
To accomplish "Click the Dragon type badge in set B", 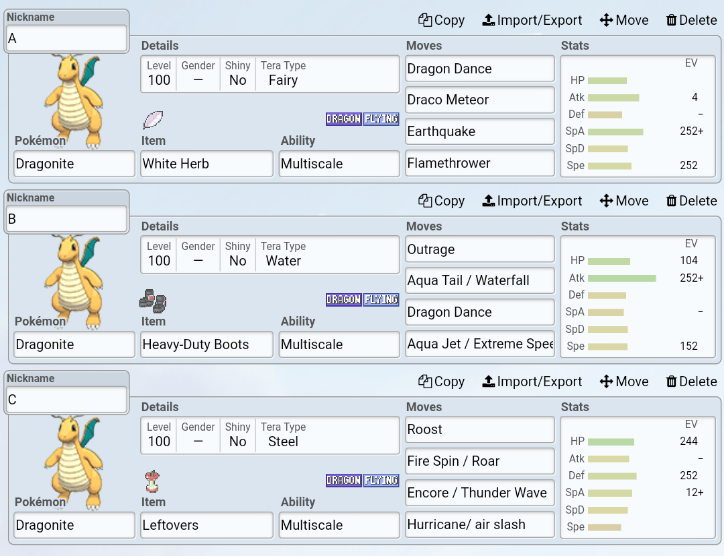I will (x=344, y=300).
